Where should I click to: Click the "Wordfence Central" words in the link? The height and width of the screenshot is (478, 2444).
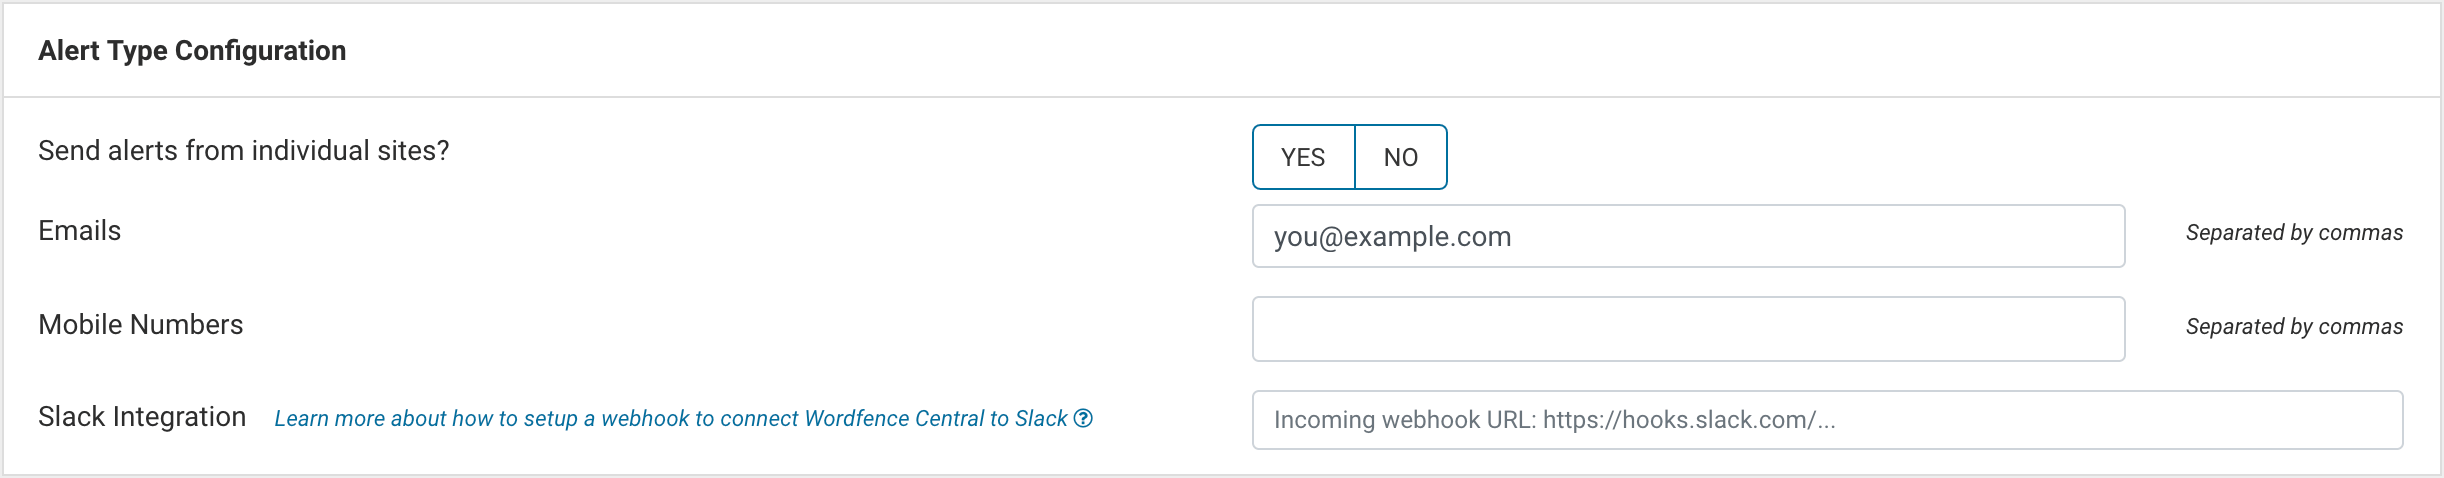click(x=894, y=418)
